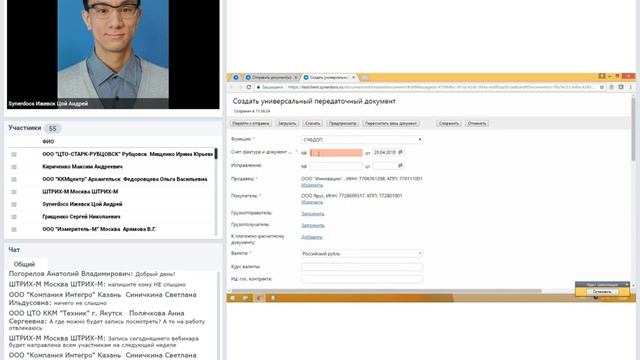Screen dimensions: 640x360
Task: Click the ФИО column header
Action: tap(48, 142)
